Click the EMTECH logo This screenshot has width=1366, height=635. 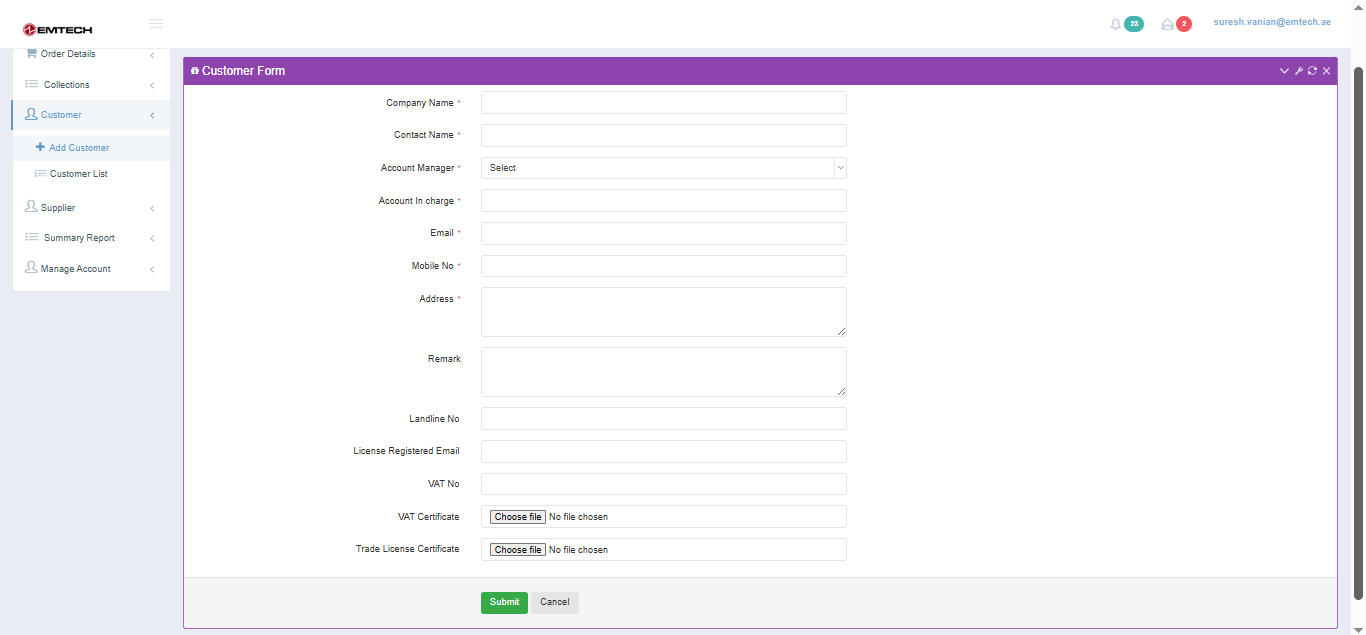pyautogui.click(x=57, y=30)
